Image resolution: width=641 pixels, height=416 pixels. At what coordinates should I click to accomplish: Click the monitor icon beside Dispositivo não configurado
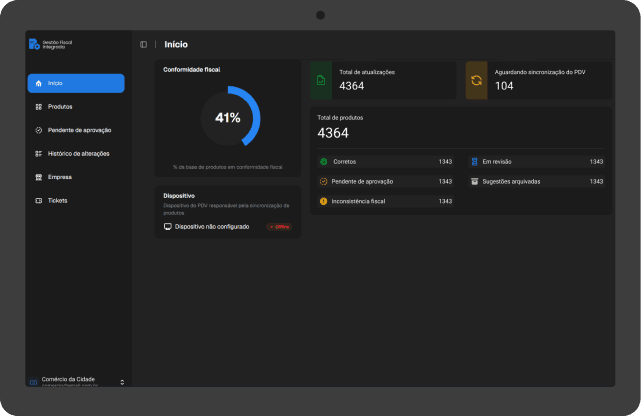[168, 227]
